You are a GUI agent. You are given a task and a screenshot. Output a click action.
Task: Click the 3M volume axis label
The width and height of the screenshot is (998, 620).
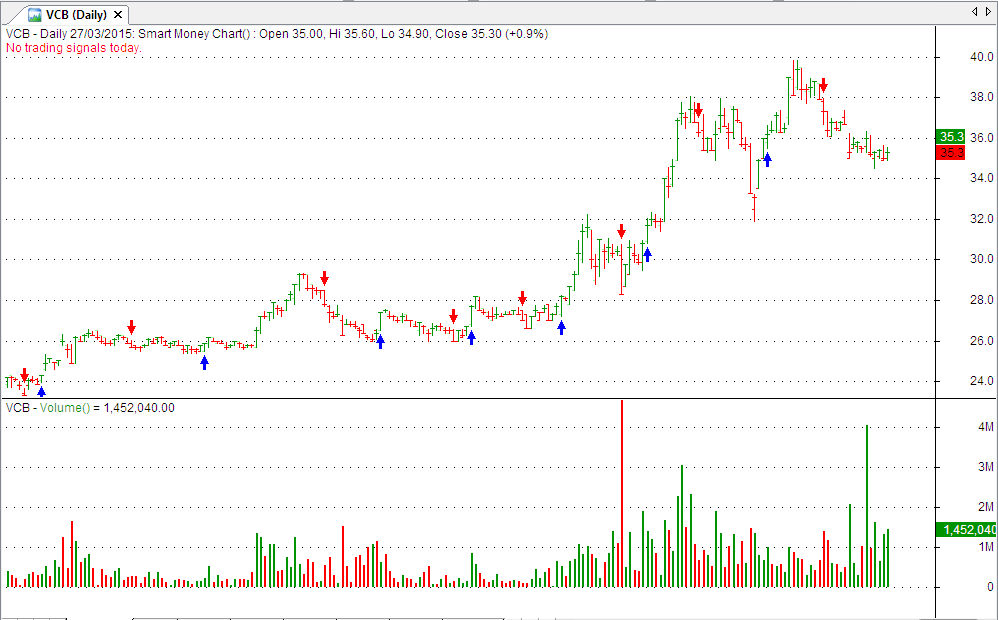click(986, 467)
